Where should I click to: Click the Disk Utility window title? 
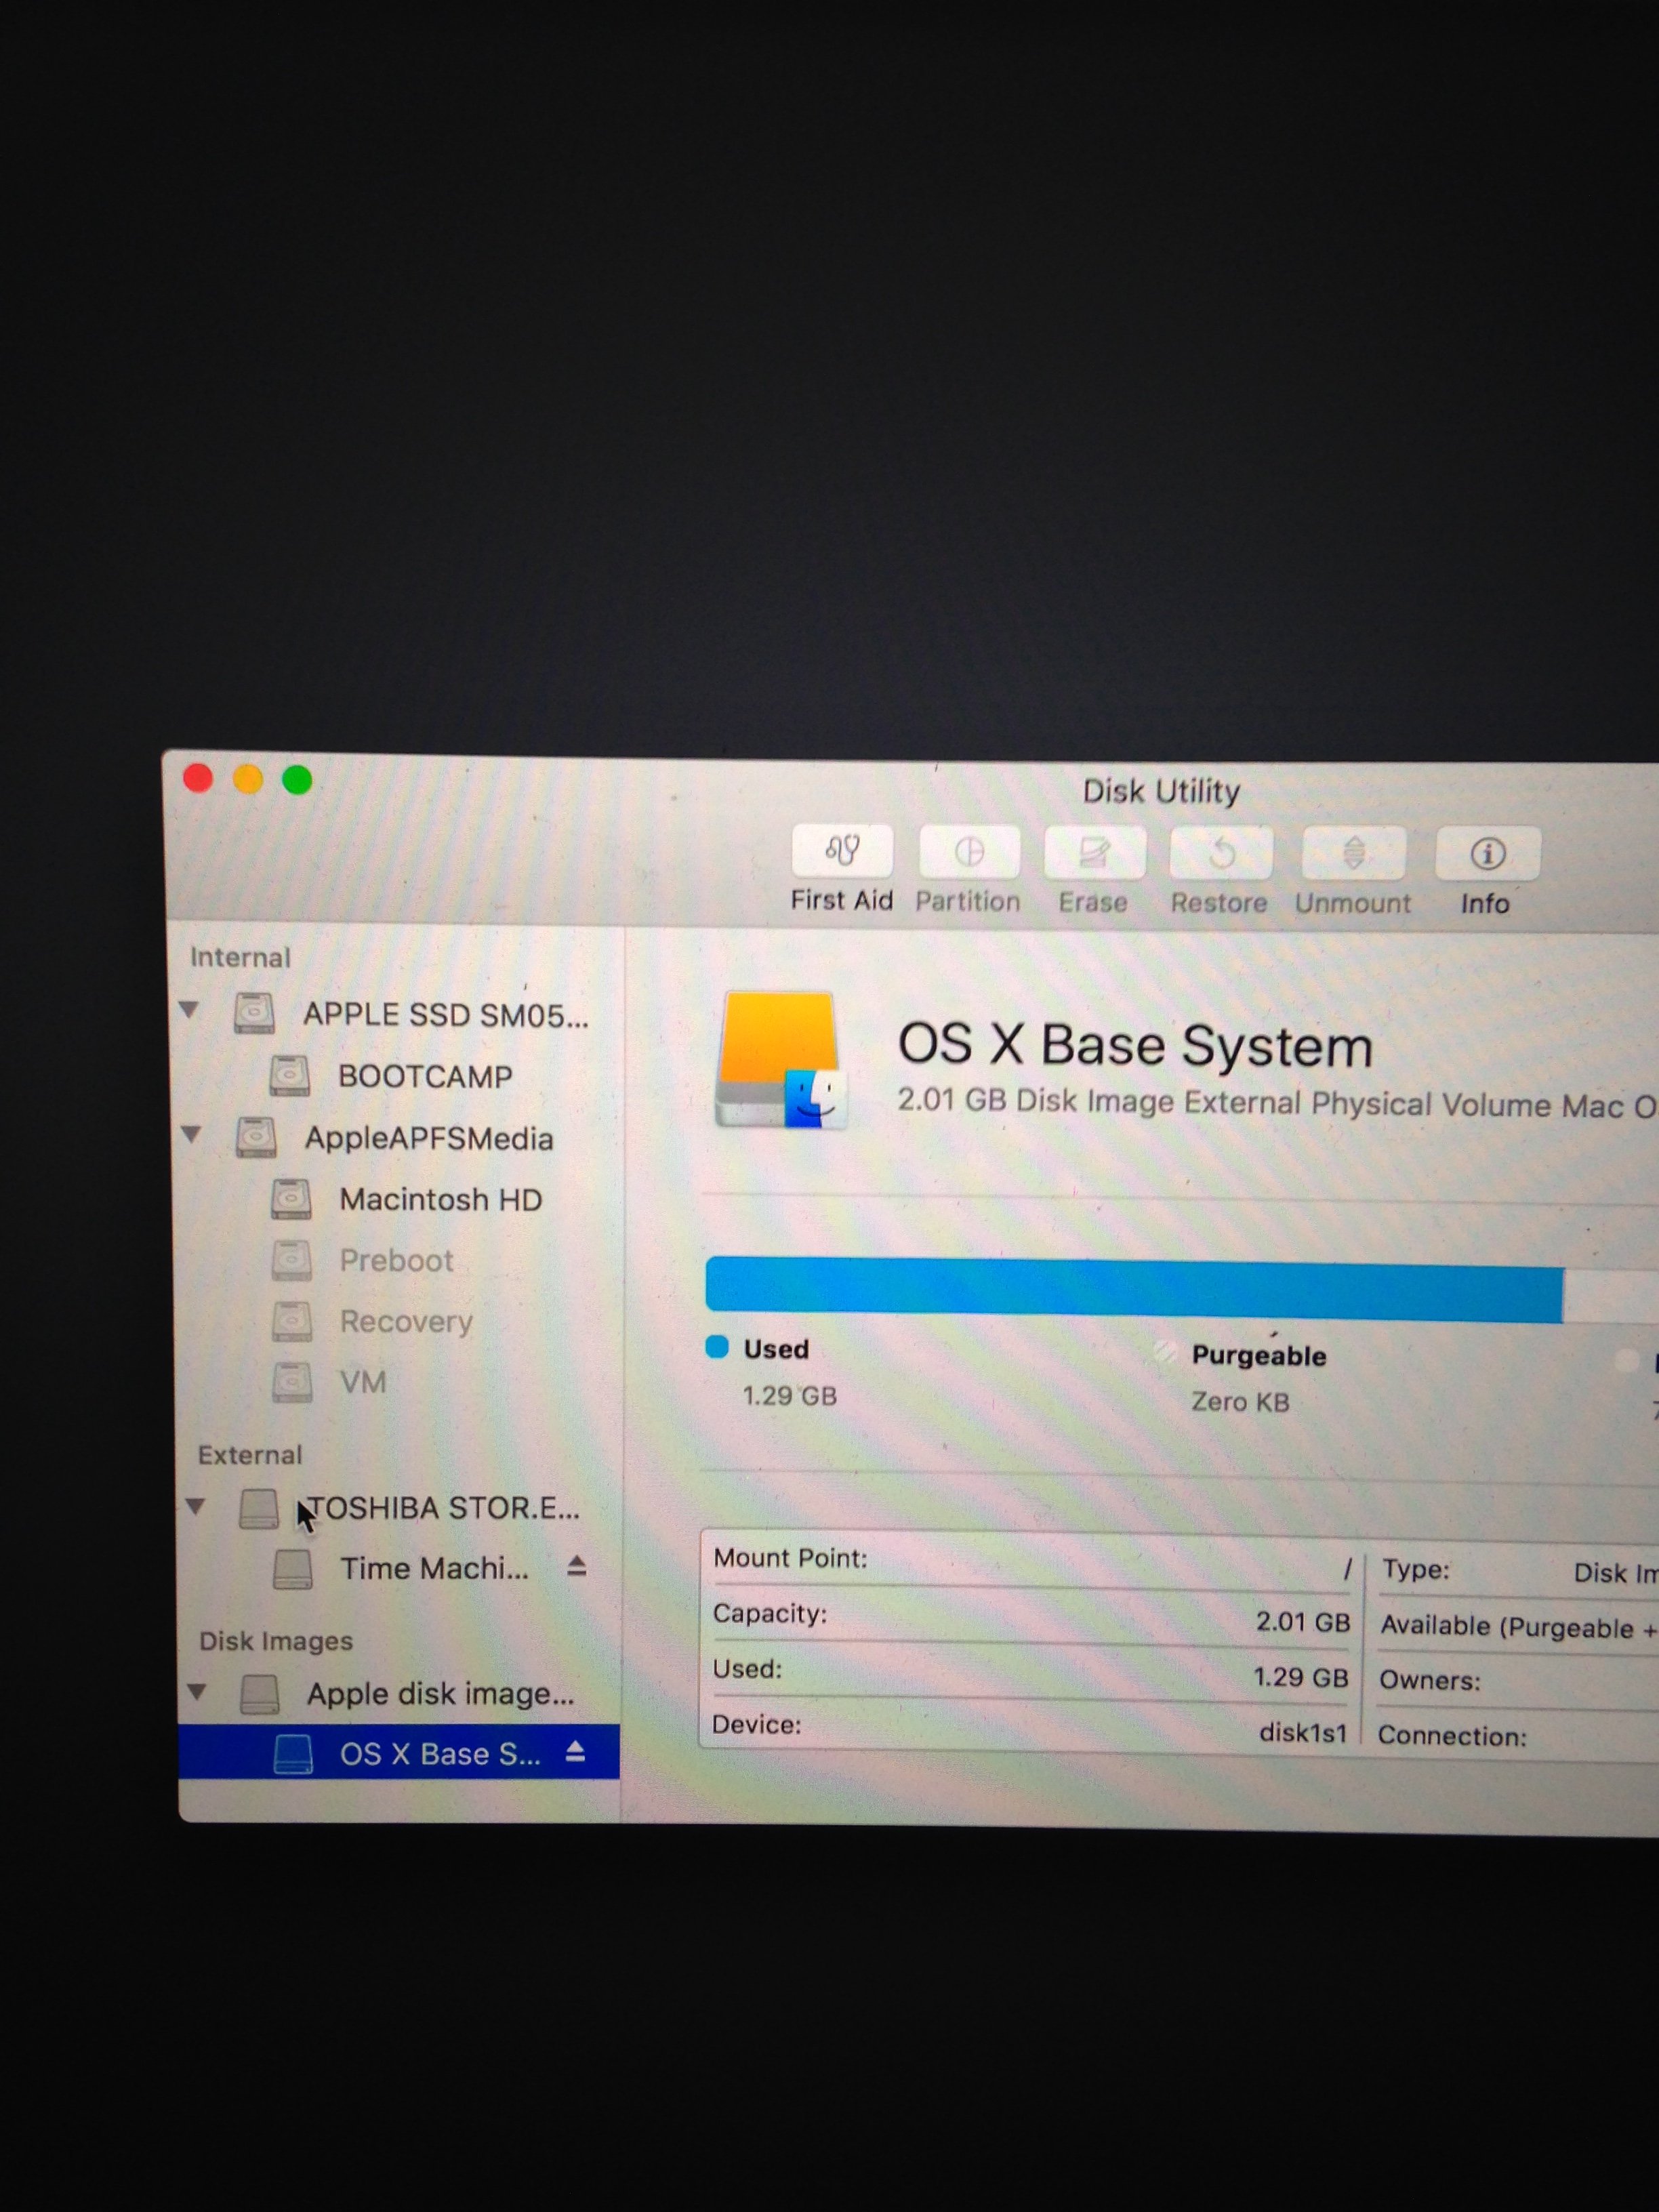point(1161,791)
